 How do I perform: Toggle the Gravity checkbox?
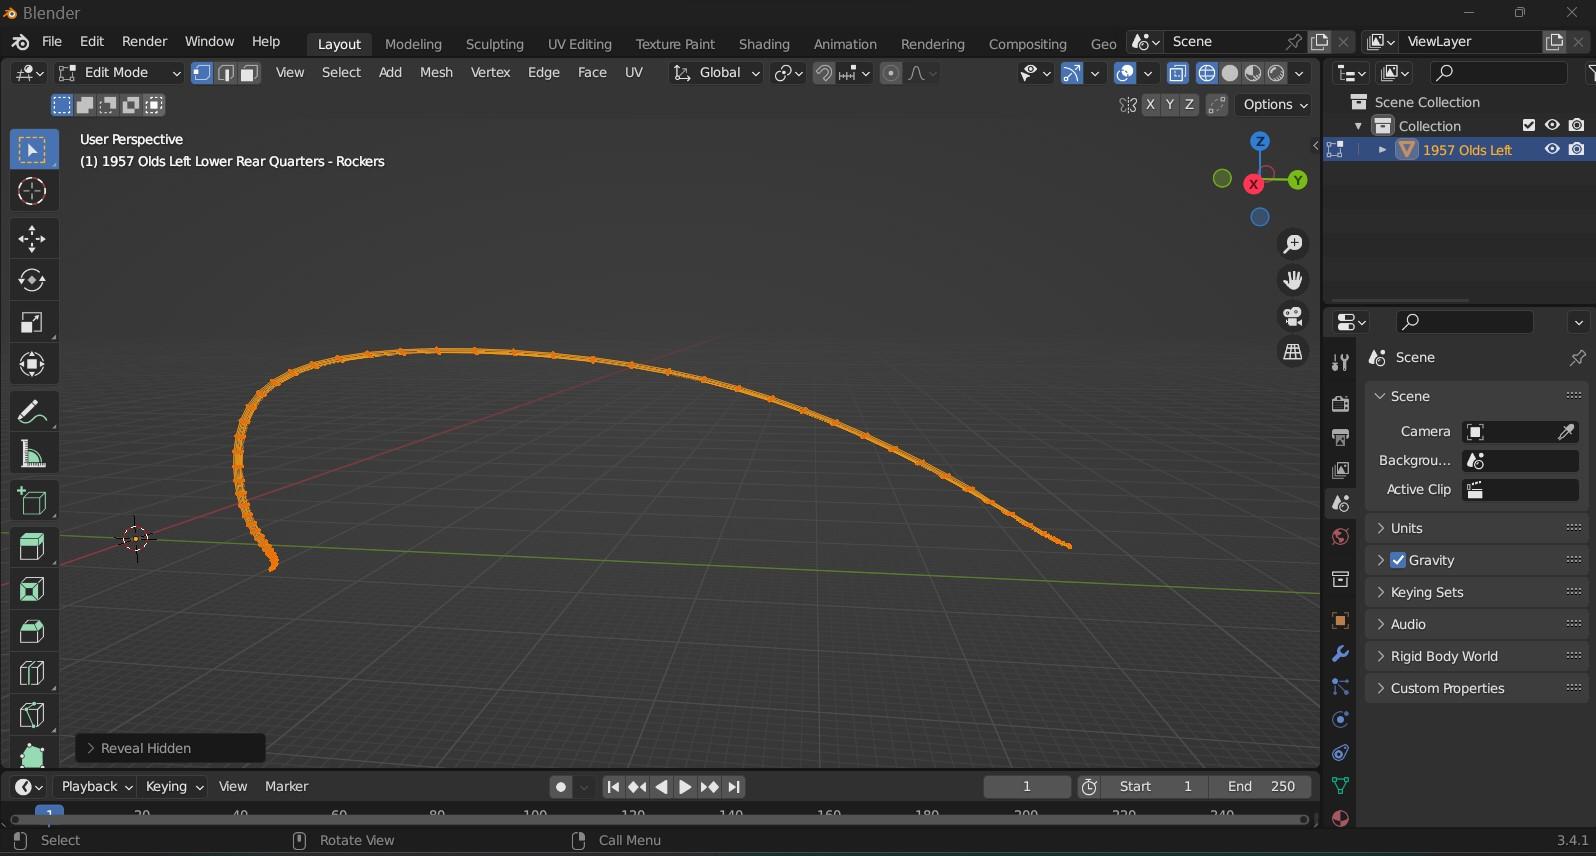[1398, 560]
